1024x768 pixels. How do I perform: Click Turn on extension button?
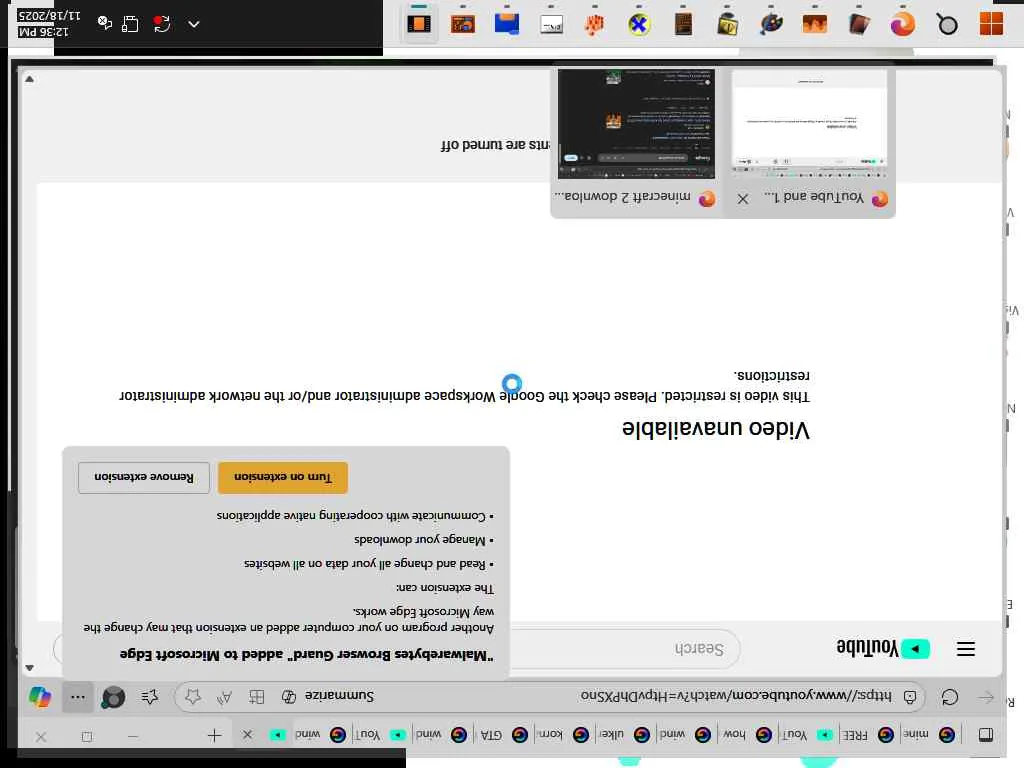point(283,477)
